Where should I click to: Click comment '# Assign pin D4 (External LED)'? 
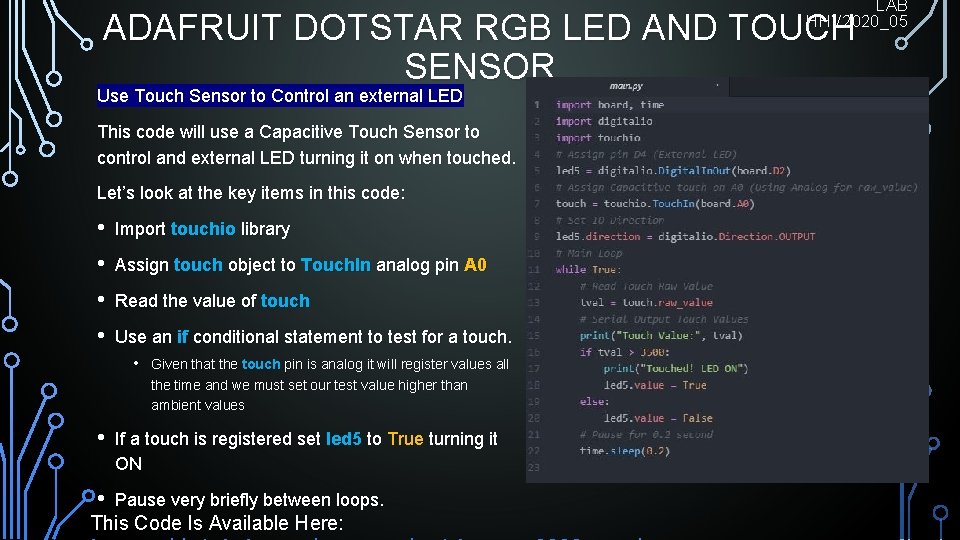click(x=646, y=155)
